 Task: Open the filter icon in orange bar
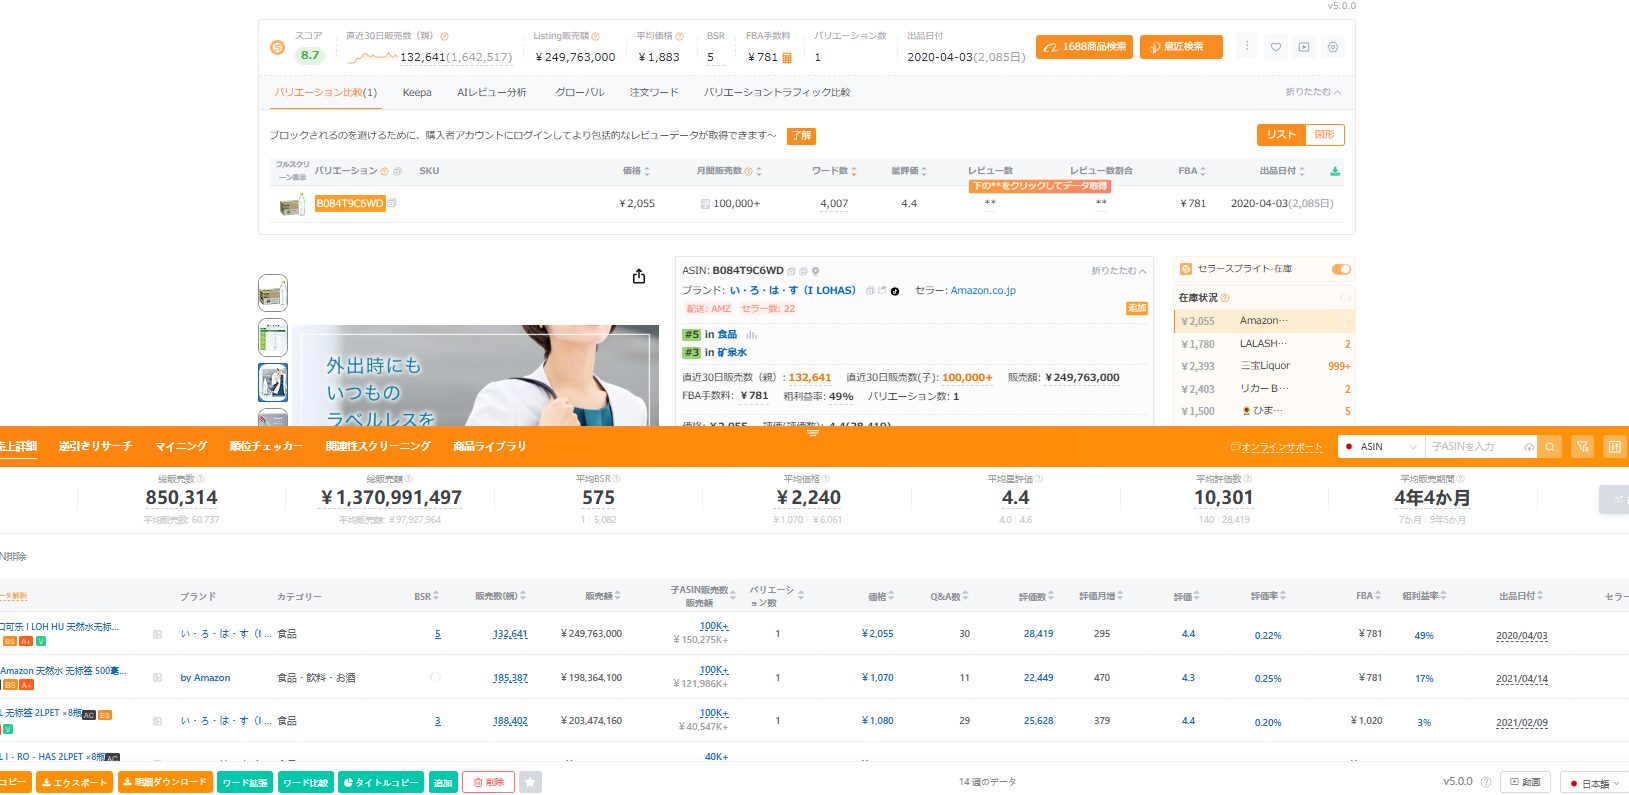tap(1582, 447)
